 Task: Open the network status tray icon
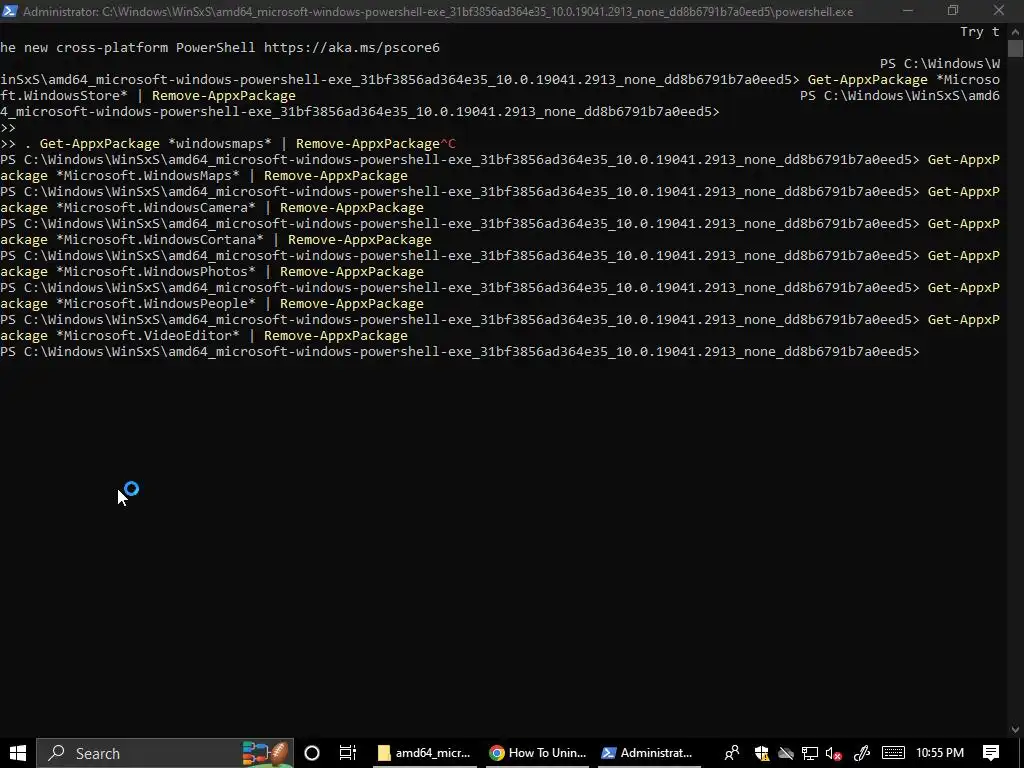(810, 753)
